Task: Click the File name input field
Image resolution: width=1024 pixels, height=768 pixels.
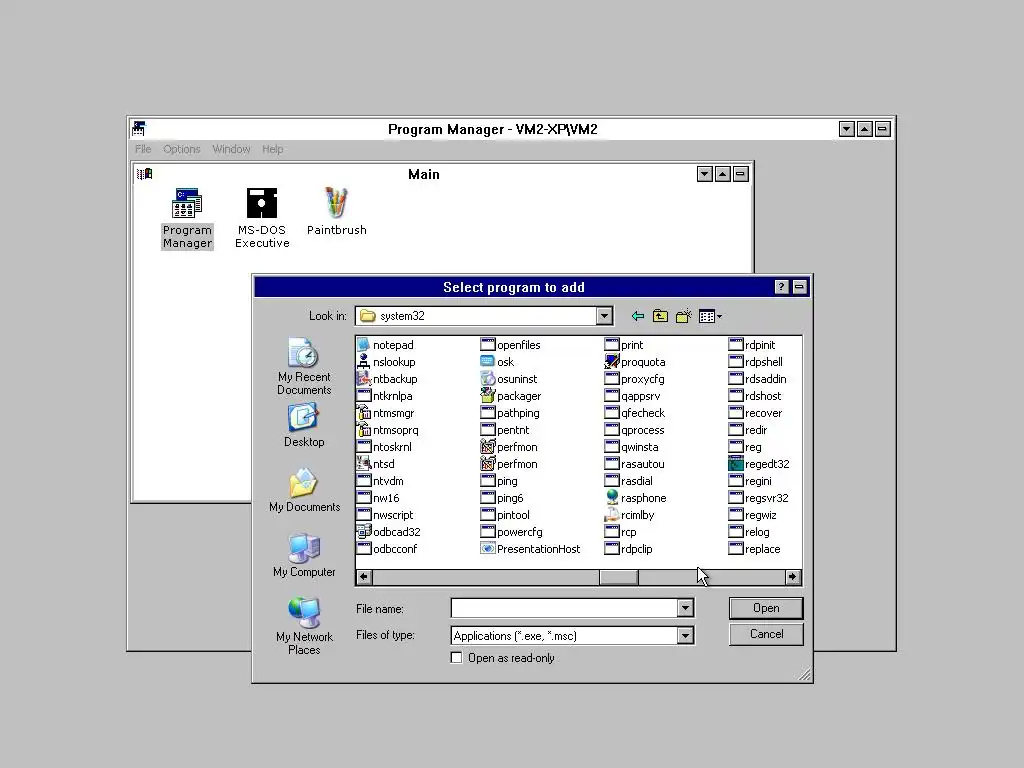Action: 564,609
